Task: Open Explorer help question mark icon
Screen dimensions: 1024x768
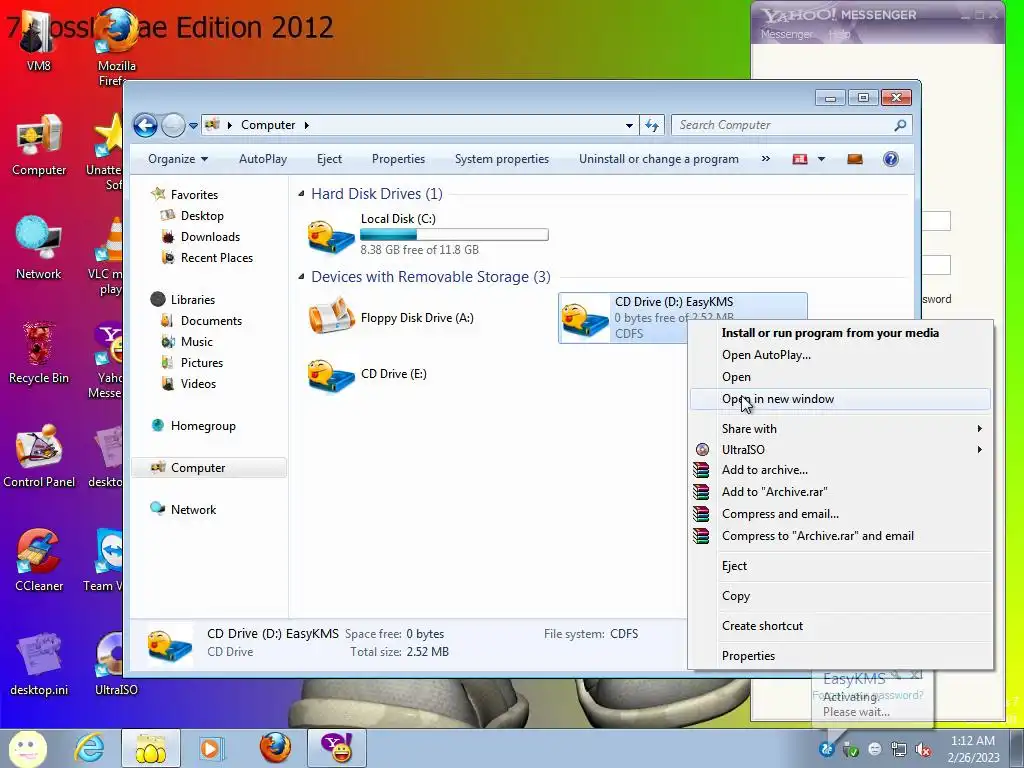Action: pyautogui.click(x=890, y=159)
